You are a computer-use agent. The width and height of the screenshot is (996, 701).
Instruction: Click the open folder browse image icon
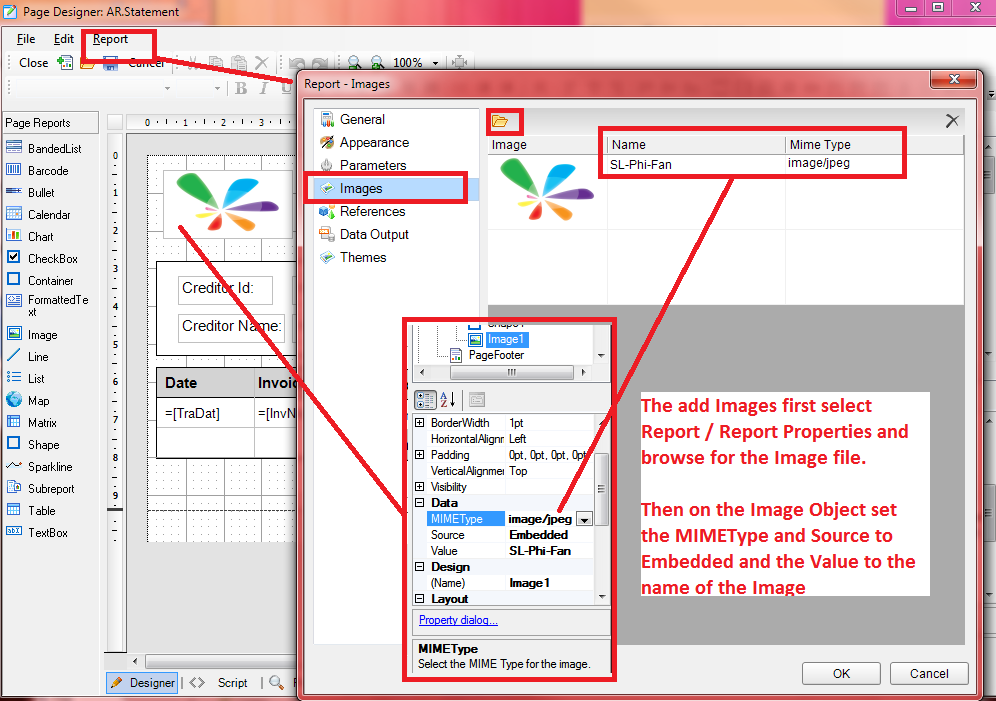click(501, 121)
